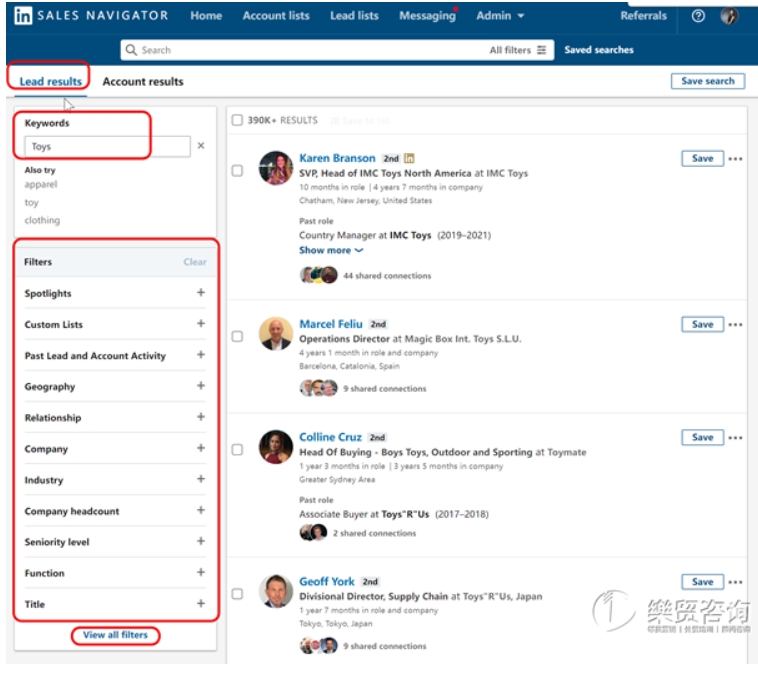
Task: Save Karen Branson as a lead
Action: (x=702, y=158)
